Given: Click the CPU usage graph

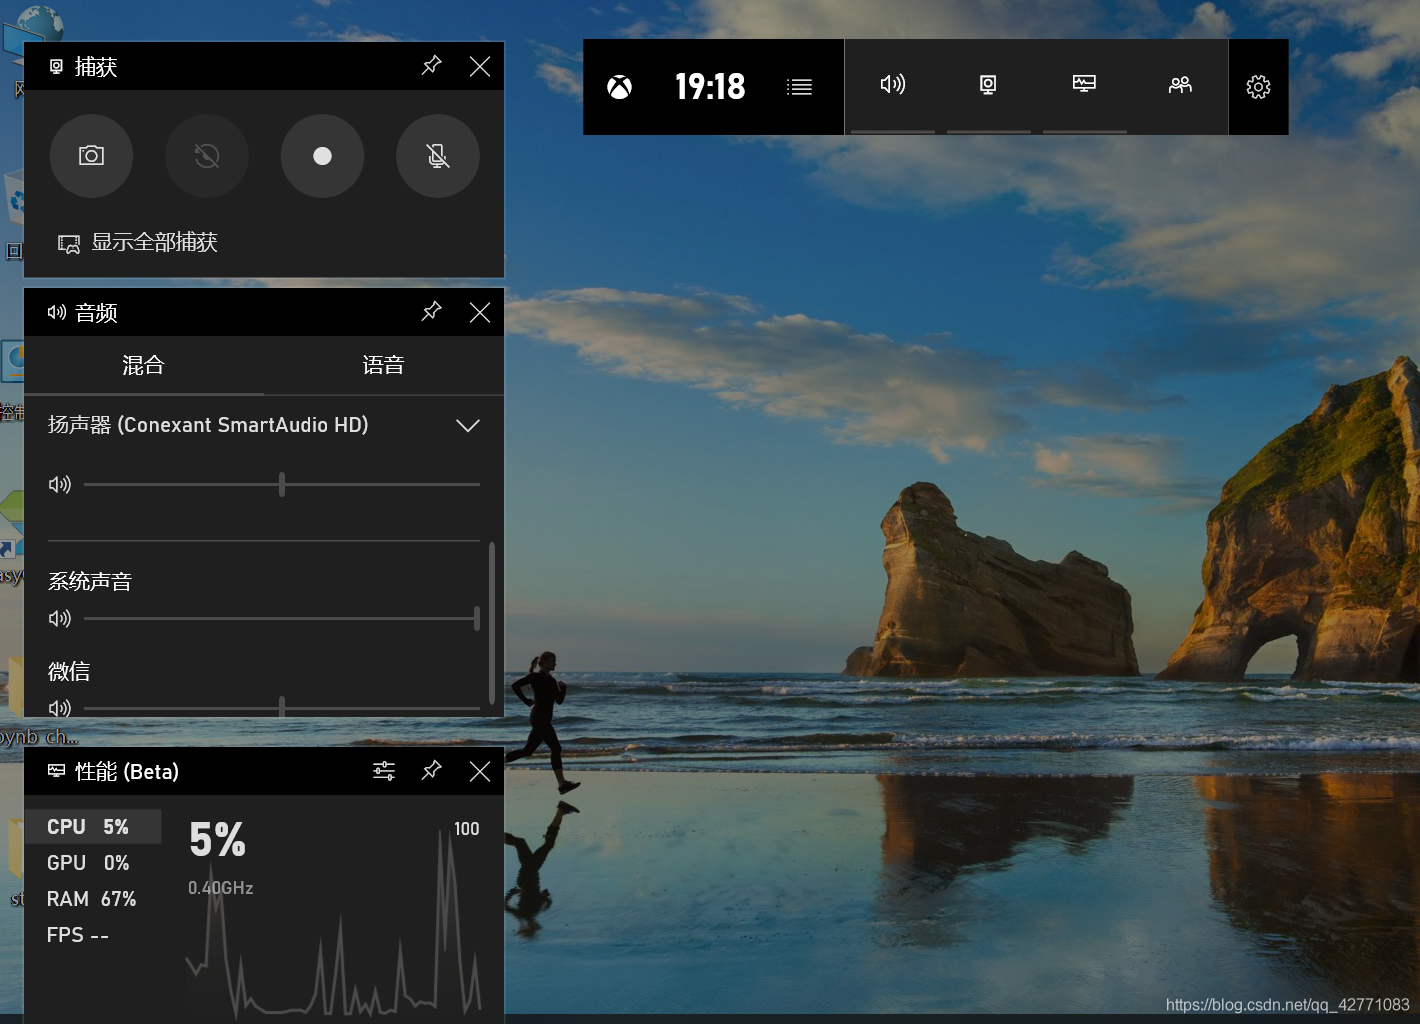Looking at the screenshot, I should tap(334, 925).
